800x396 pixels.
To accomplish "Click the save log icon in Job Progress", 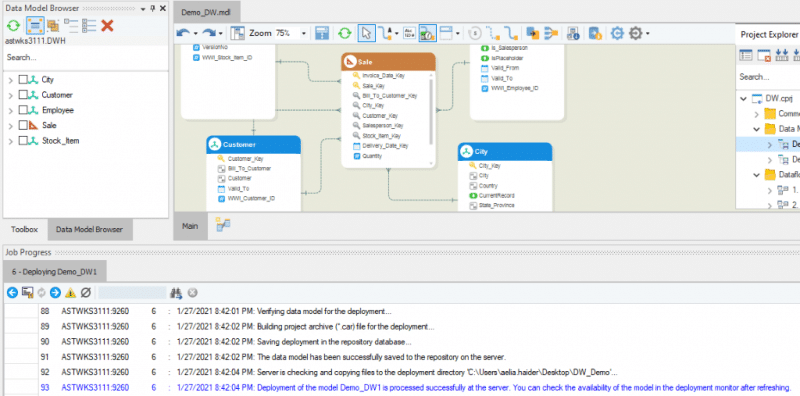I will 28,293.
